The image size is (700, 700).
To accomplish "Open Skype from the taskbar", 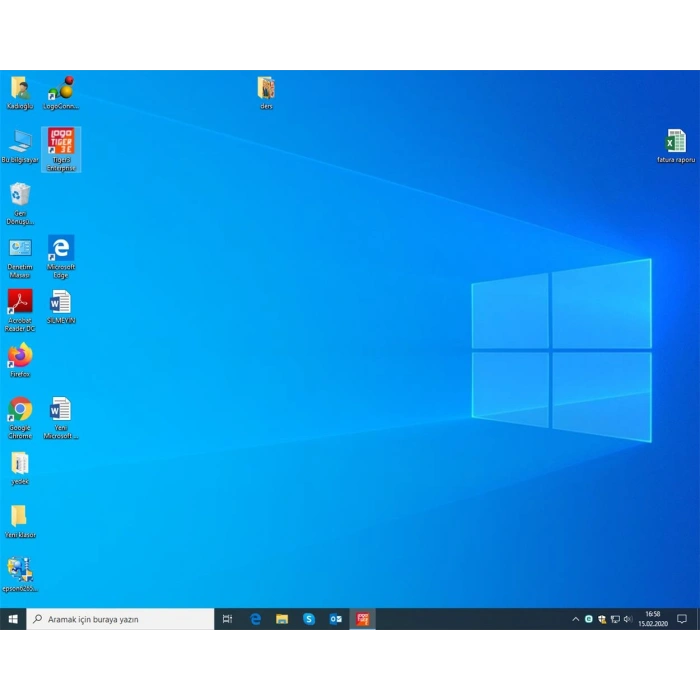I will tap(309, 619).
